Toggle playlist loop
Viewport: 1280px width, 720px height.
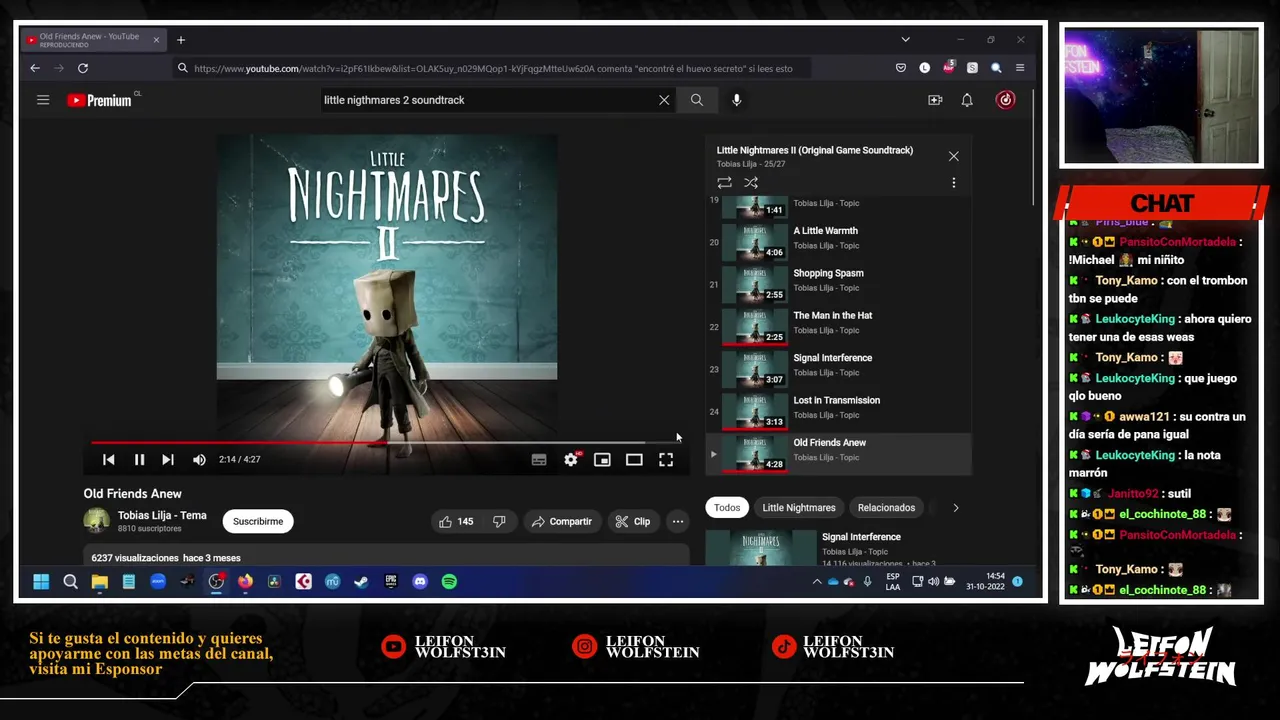(x=724, y=183)
